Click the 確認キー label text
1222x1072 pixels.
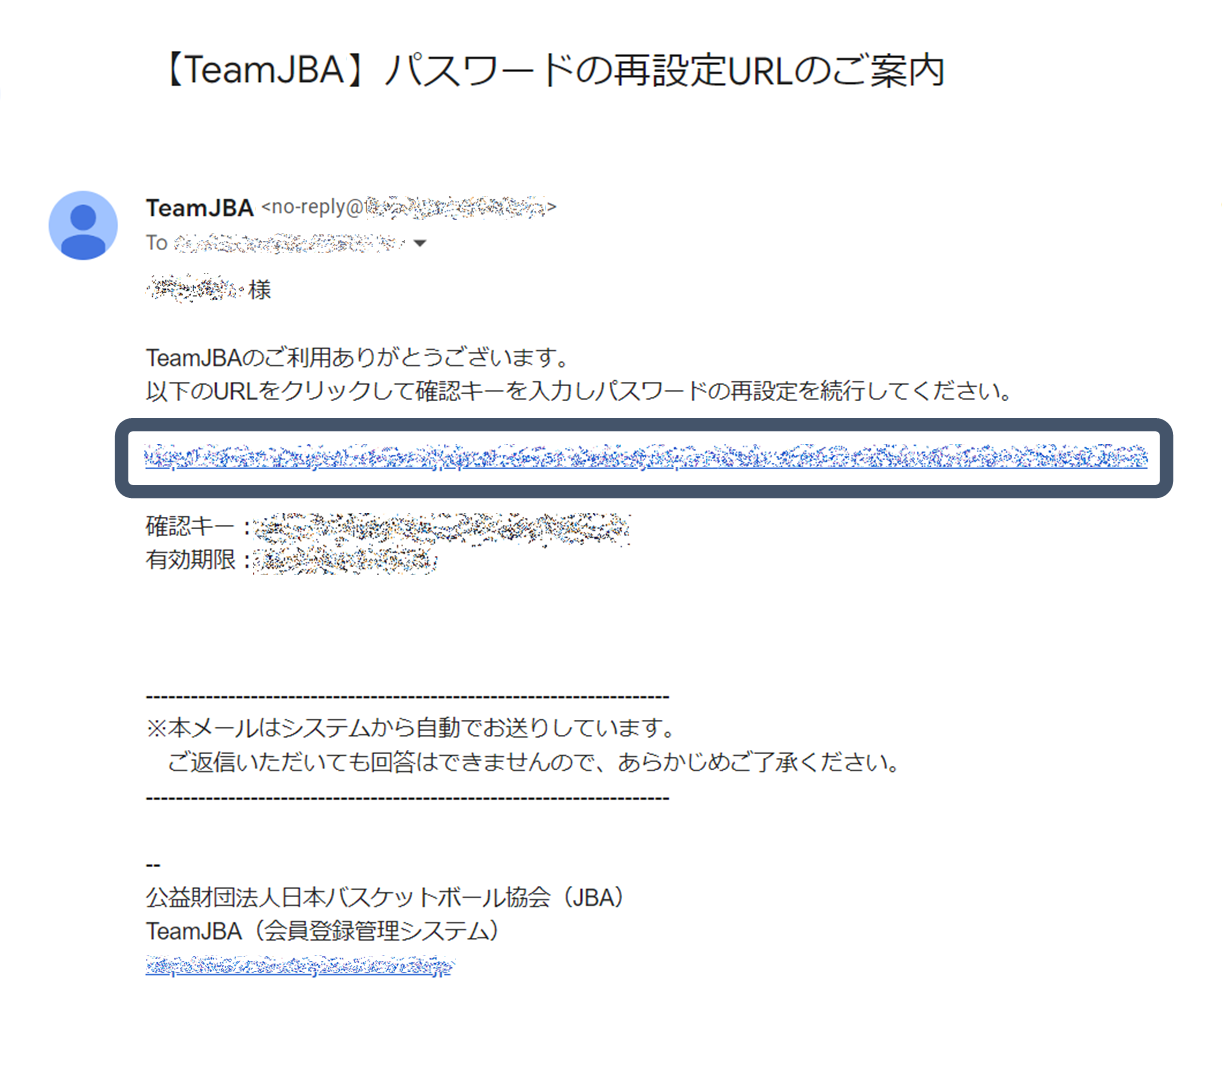[190, 526]
